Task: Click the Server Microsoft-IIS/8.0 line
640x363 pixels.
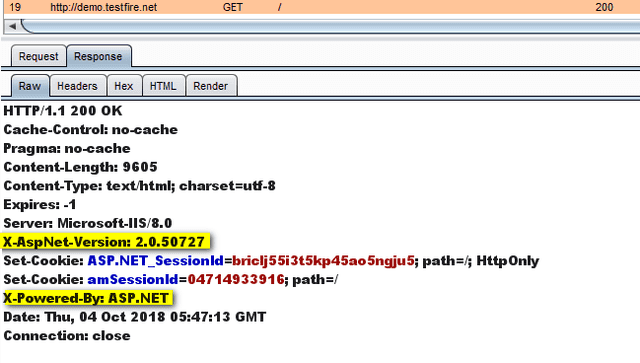Action: pos(88,223)
